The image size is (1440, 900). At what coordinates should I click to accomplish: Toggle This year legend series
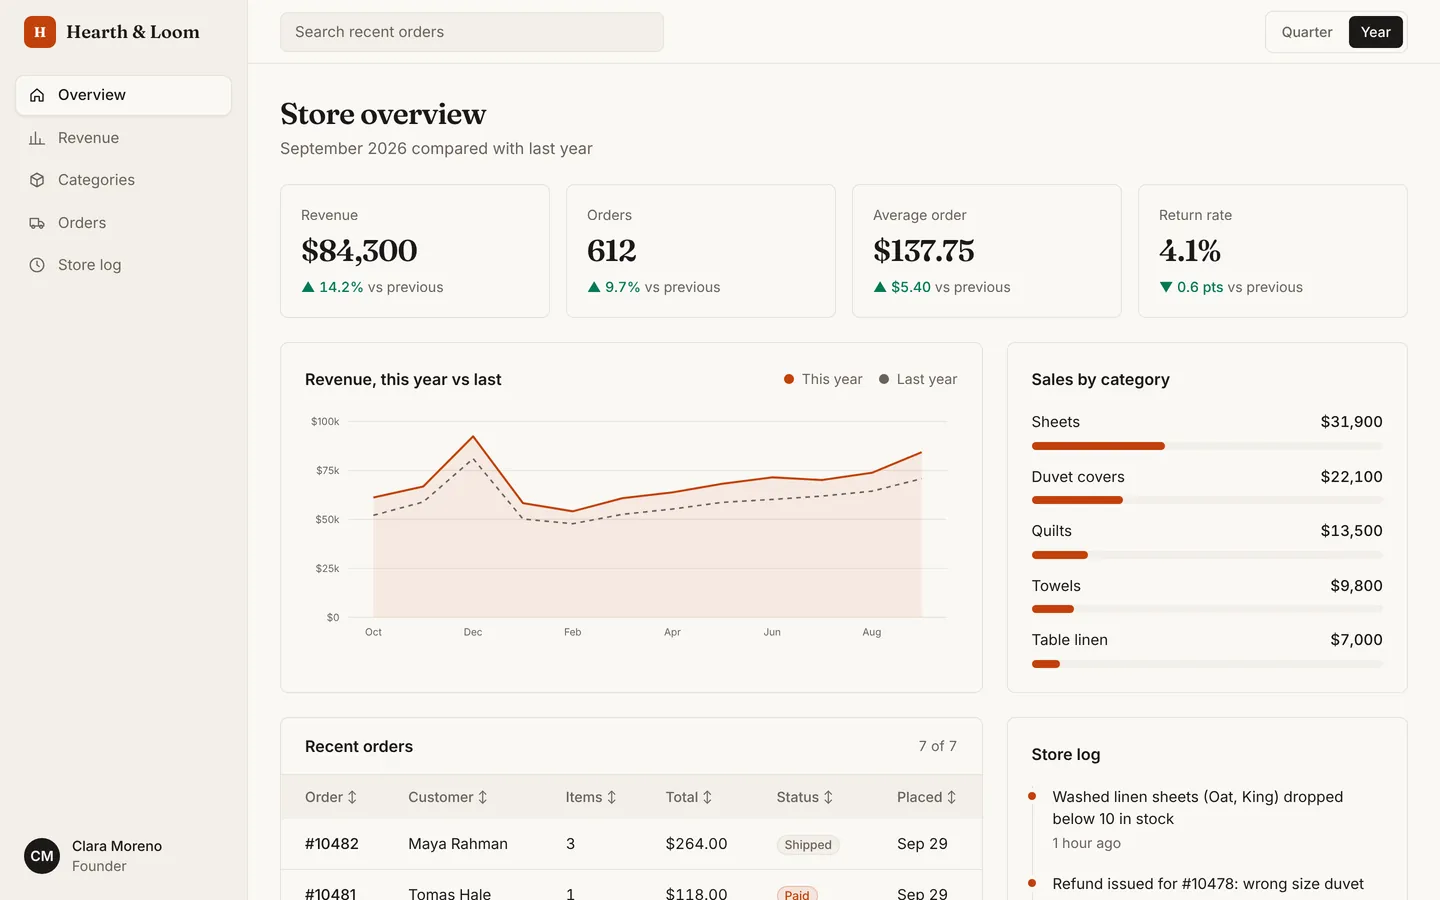(x=823, y=379)
